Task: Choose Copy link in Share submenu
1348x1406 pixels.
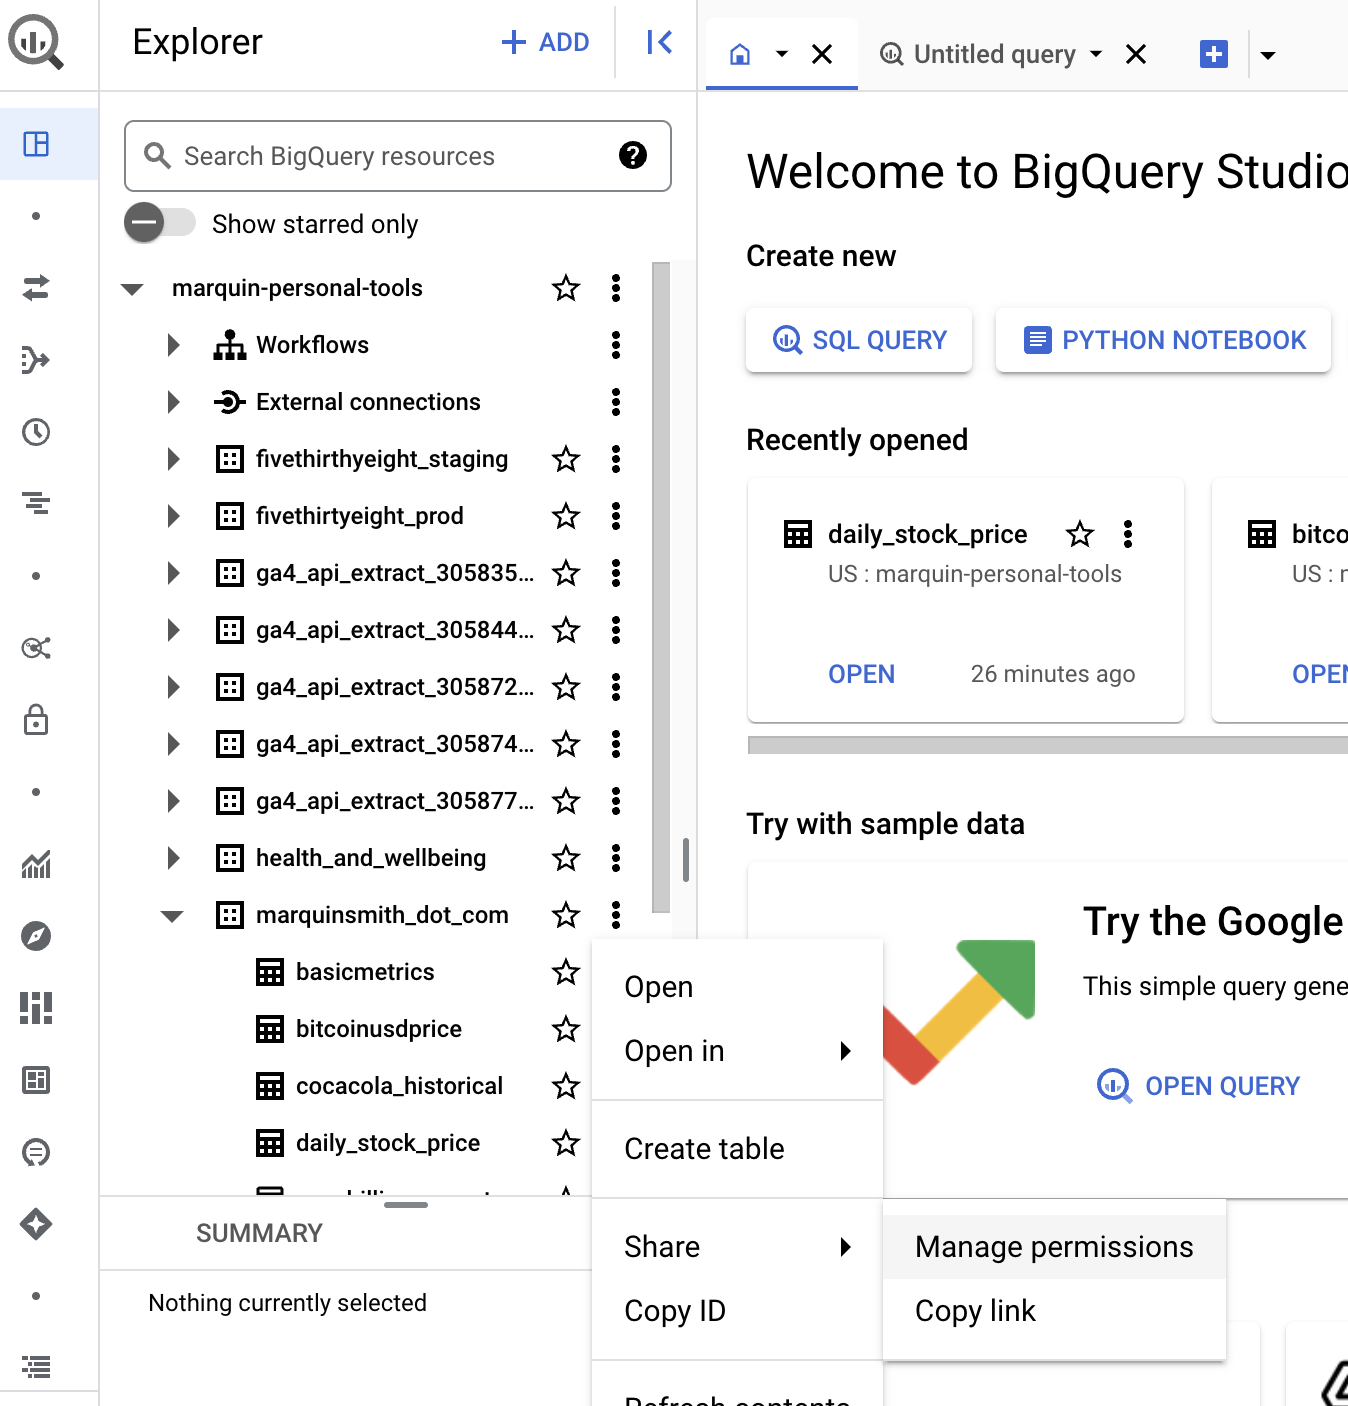Action: click(1054, 1311)
